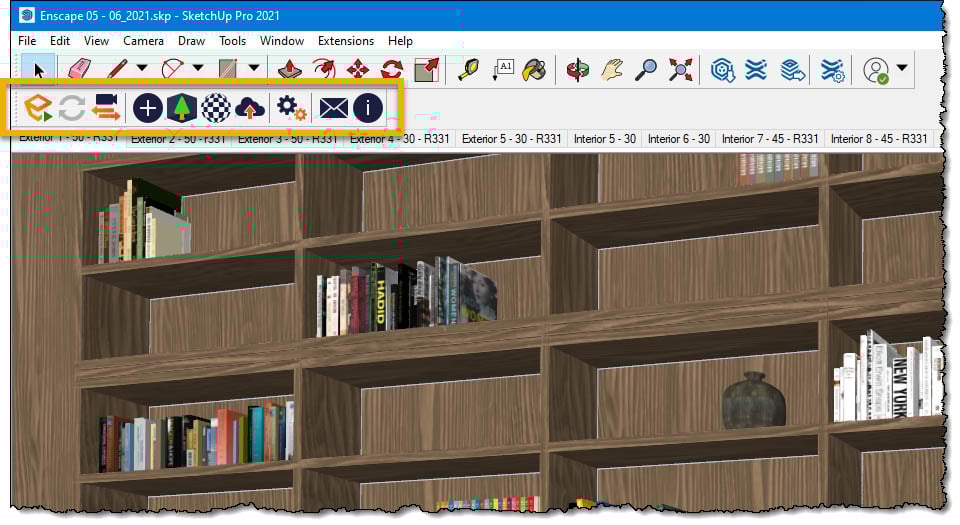Switch to Interior 5 - 30 scene tab
The image size is (960, 525).
tap(605, 139)
